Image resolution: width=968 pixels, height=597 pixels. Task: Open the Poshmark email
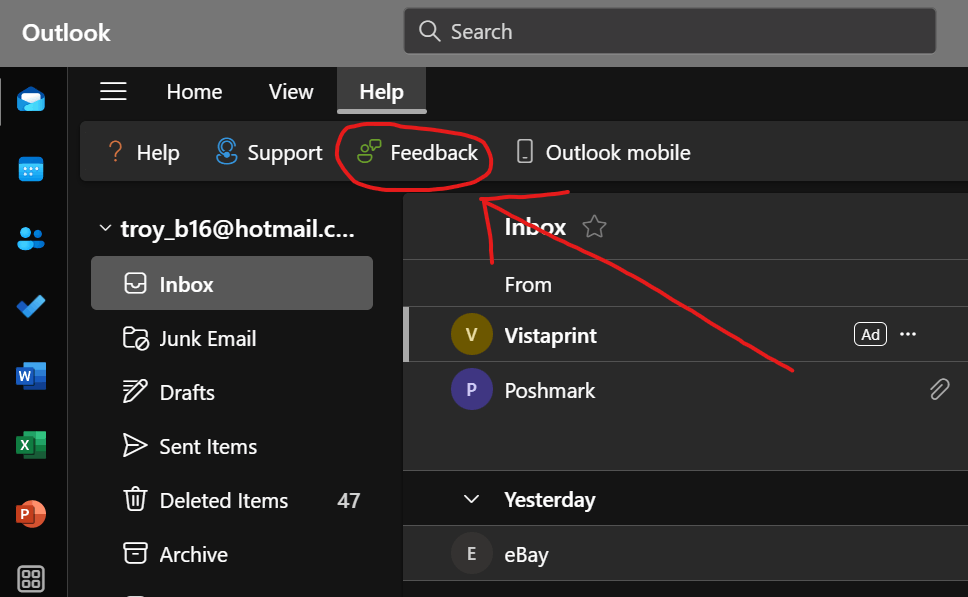[685, 389]
